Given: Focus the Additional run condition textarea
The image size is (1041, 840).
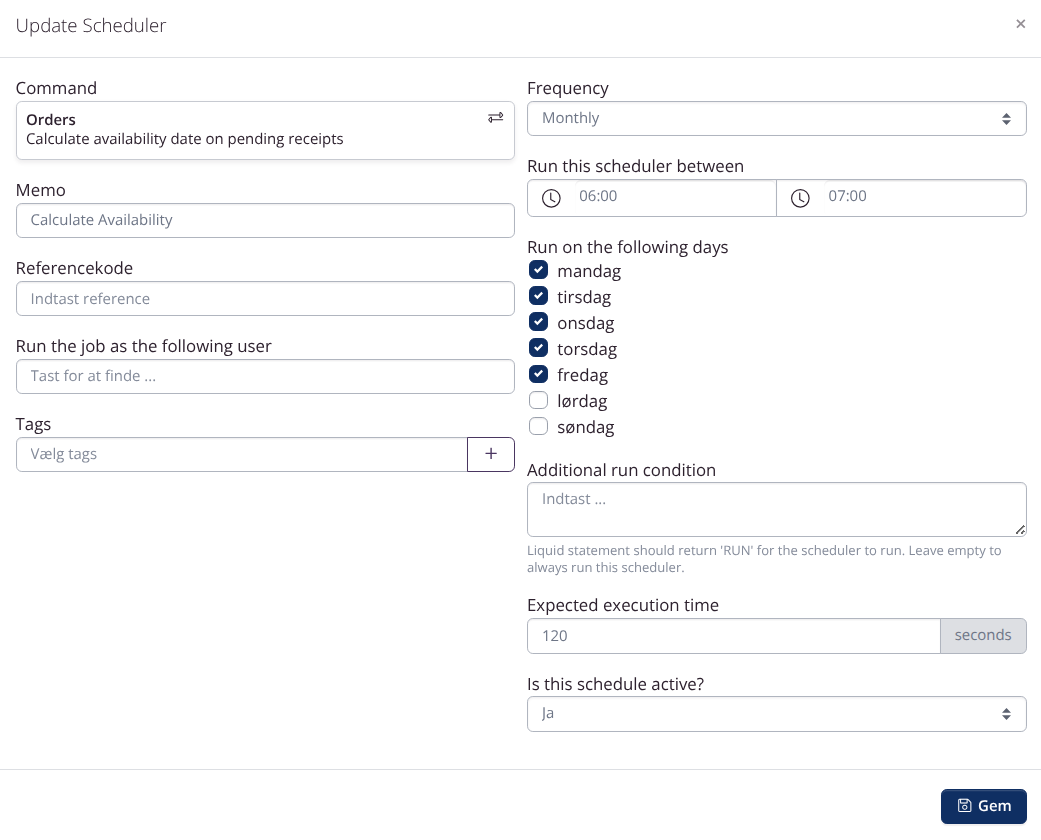Looking at the screenshot, I should (777, 509).
